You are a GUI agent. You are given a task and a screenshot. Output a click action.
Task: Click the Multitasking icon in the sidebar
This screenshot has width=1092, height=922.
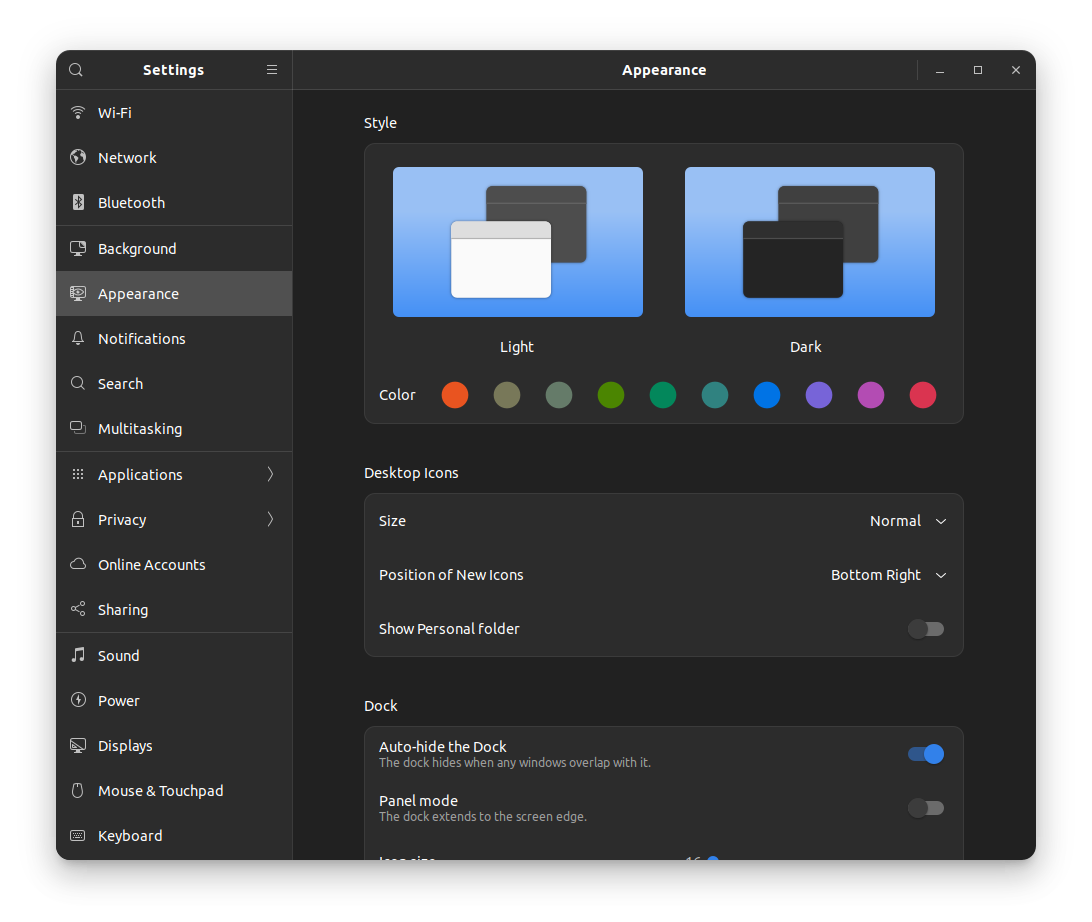pyautogui.click(x=78, y=428)
